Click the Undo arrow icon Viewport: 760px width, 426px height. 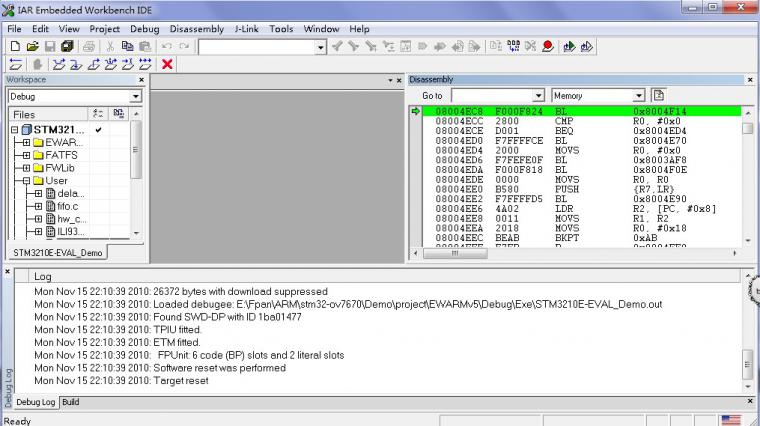coord(167,47)
